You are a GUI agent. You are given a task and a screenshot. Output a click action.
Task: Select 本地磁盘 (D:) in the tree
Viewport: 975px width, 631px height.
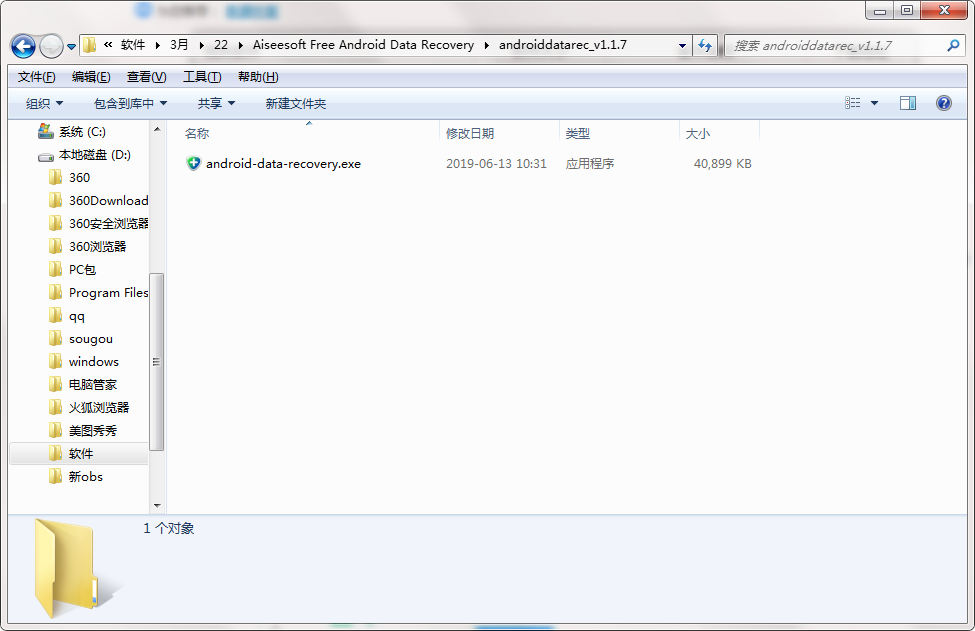[x=95, y=155]
